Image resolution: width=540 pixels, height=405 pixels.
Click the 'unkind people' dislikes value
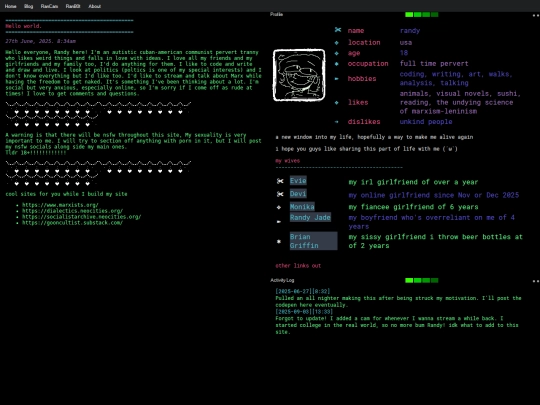pyautogui.click(x=426, y=122)
